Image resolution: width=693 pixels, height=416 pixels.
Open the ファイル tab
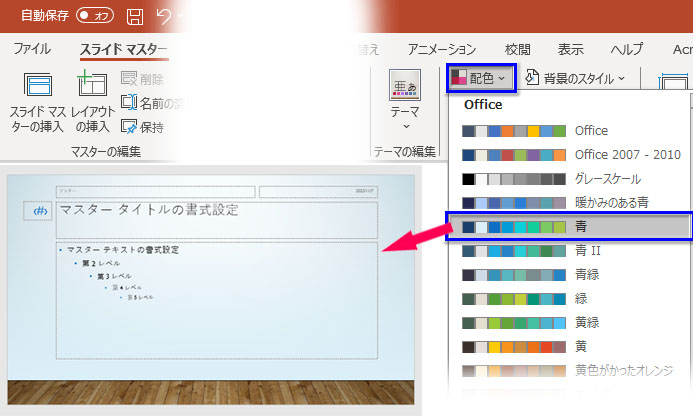tap(32, 49)
